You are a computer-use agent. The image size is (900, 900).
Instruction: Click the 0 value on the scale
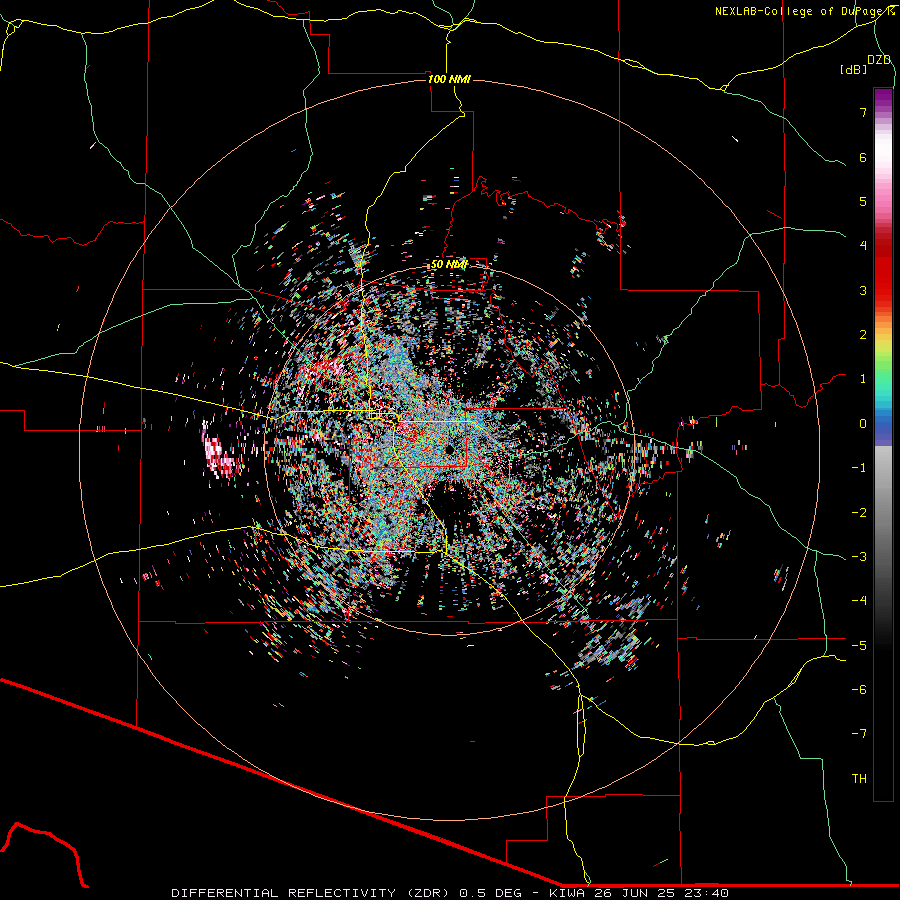[x=863, y=424]
